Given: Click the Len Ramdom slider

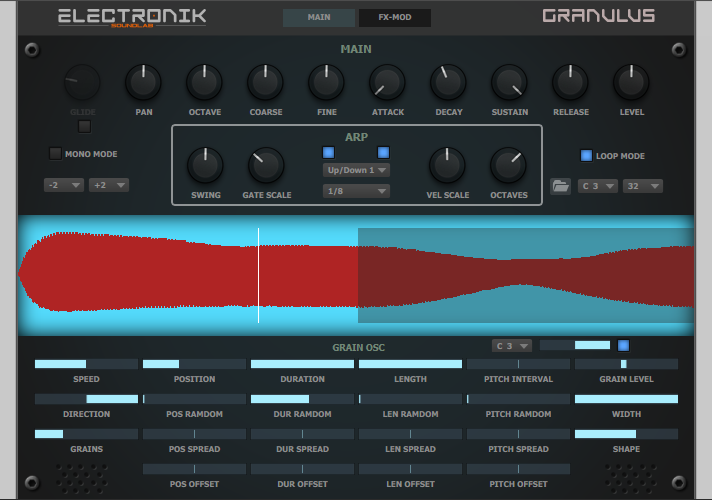Looking at the screenshot, I should (410, 399).
